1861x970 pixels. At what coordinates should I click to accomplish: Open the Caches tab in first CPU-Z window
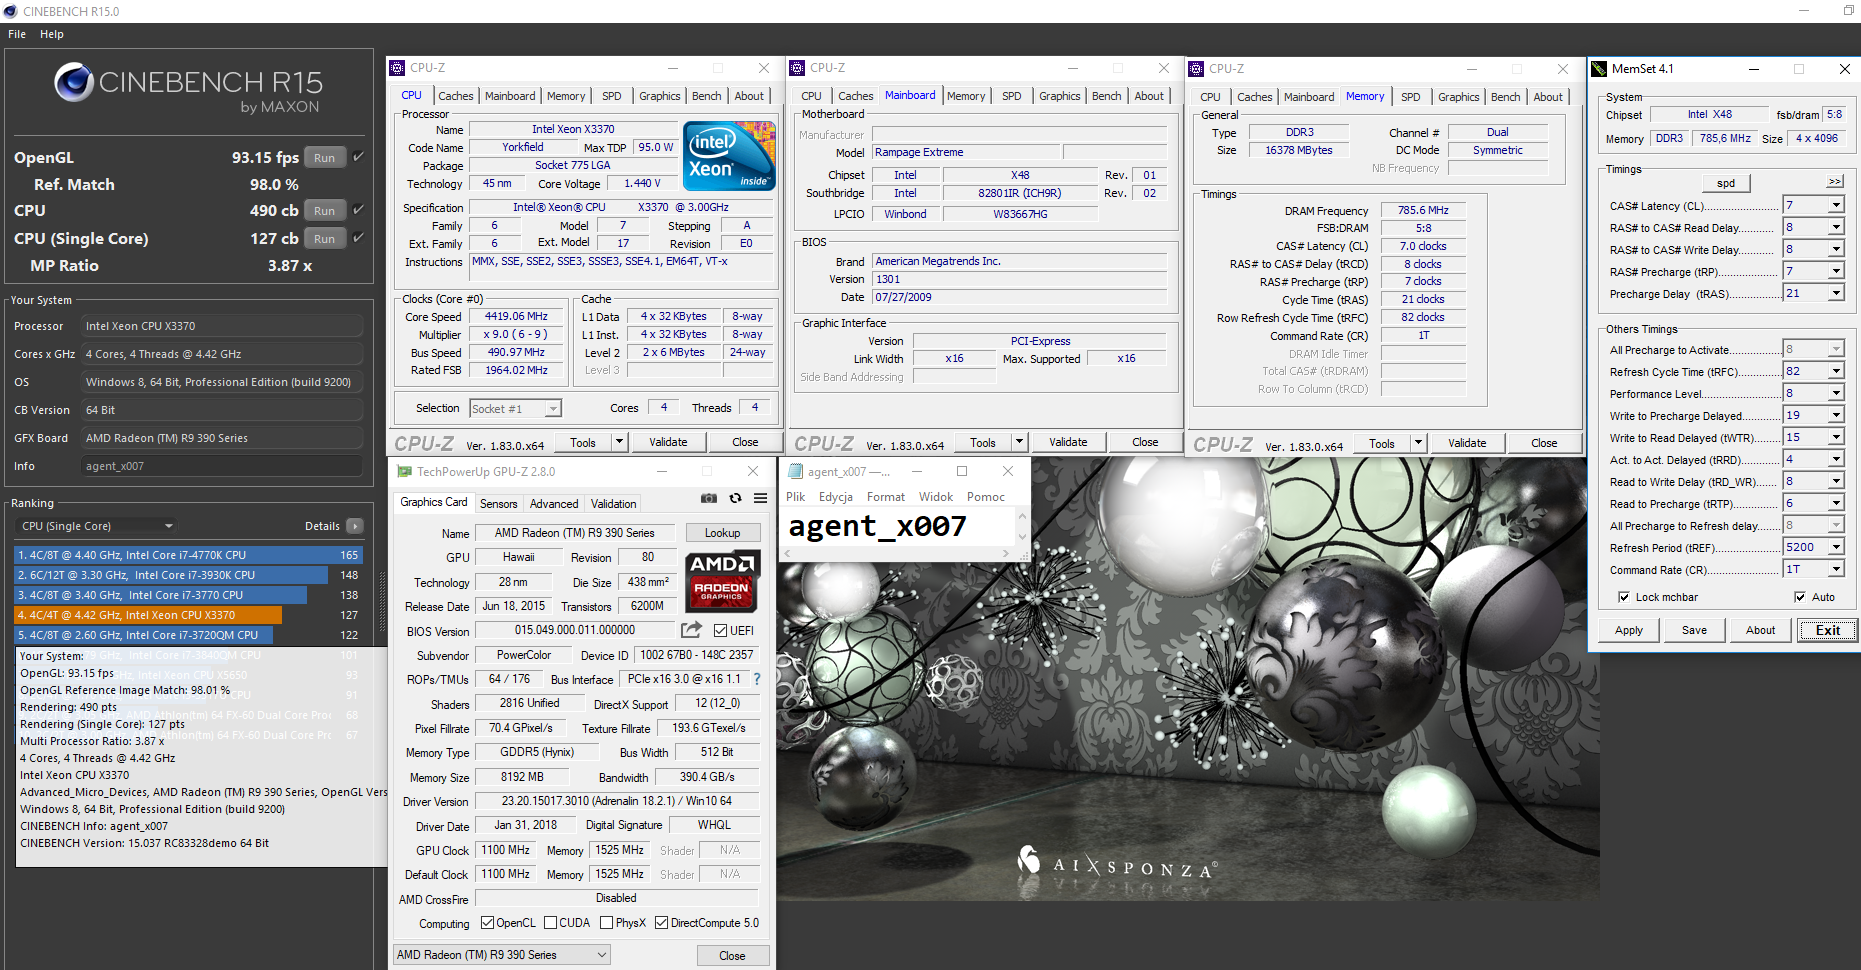tap(456, 96)
